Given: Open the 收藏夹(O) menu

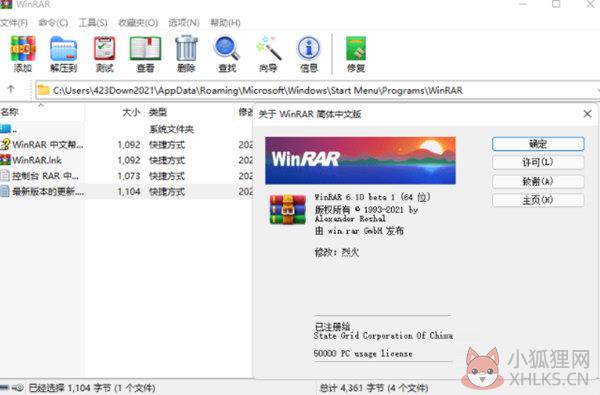Looking at the screenshot, I should pyautogui.click(x=138, y=23).
